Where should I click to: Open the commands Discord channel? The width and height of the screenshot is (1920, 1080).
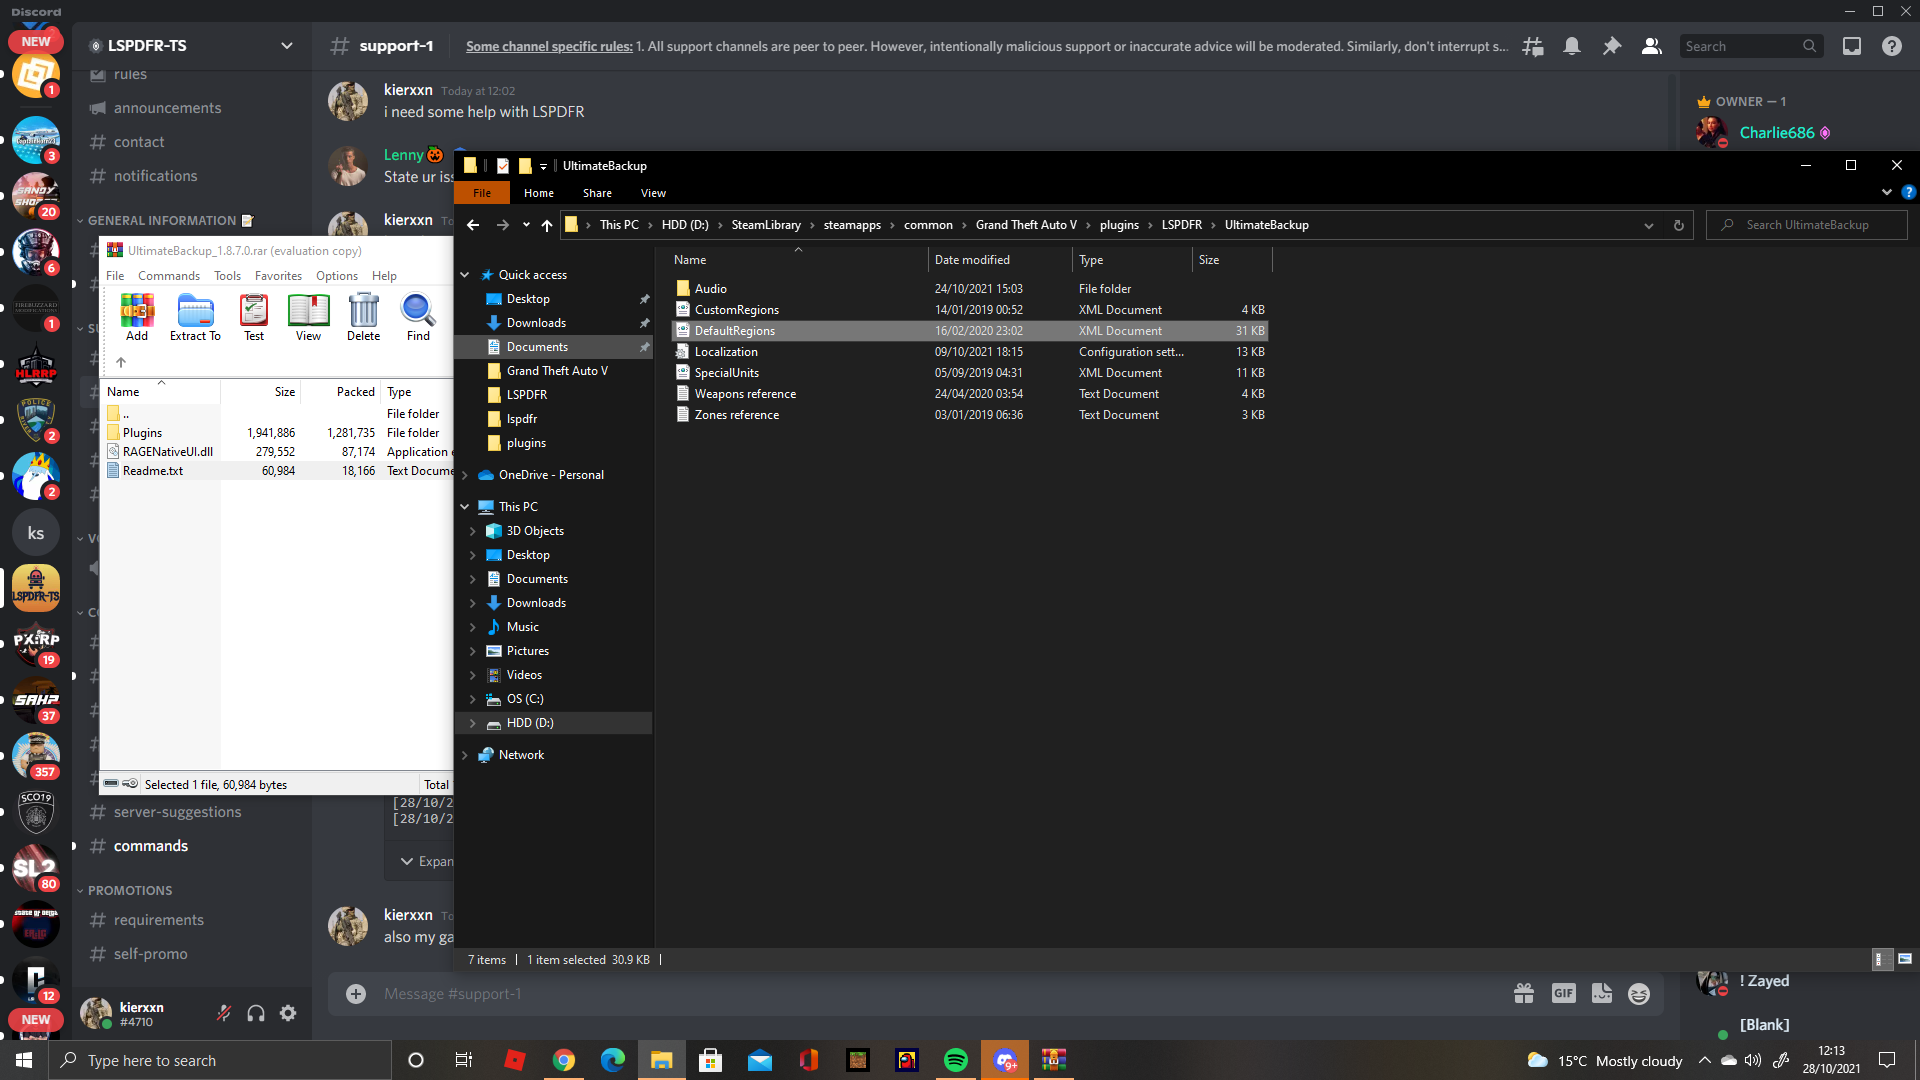coord(151,846)
